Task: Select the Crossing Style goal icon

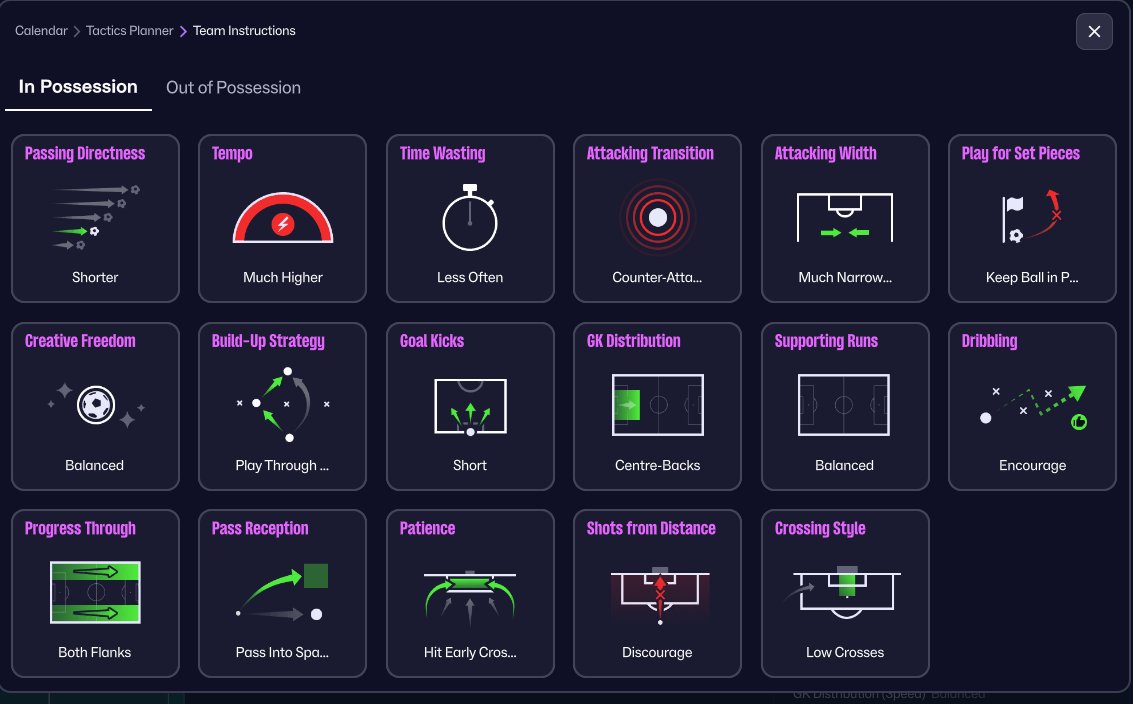Action: click(x=845, y=592)
